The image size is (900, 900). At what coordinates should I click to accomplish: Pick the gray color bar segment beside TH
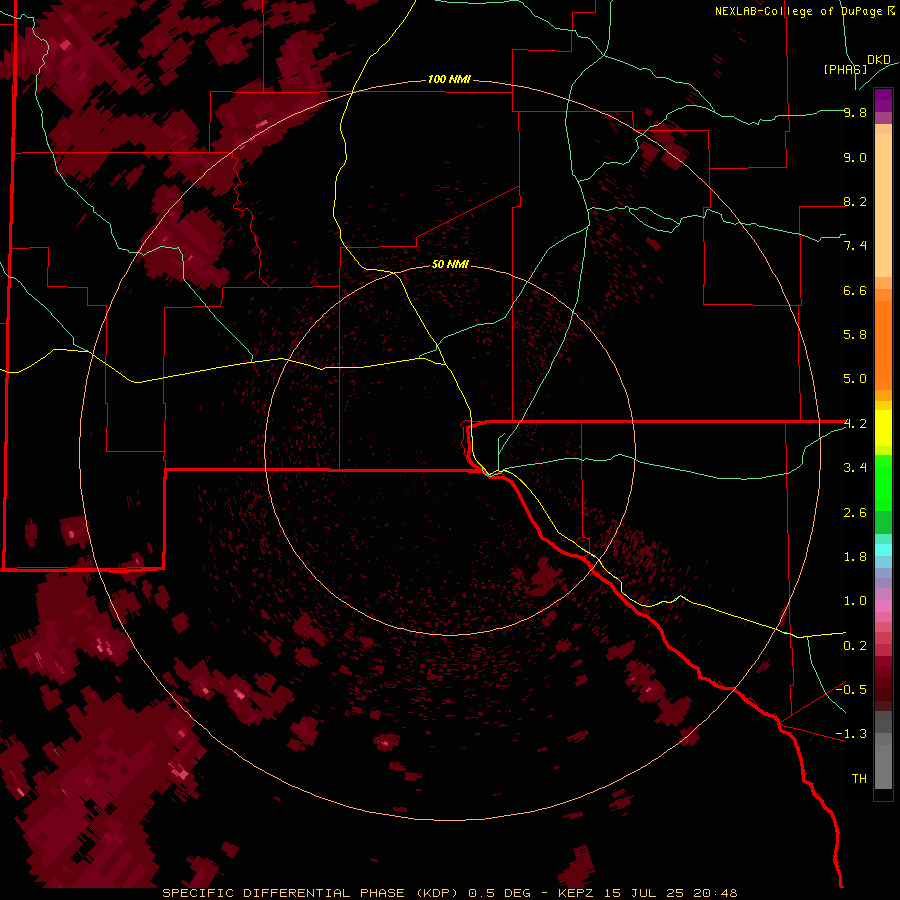(883, 767)
